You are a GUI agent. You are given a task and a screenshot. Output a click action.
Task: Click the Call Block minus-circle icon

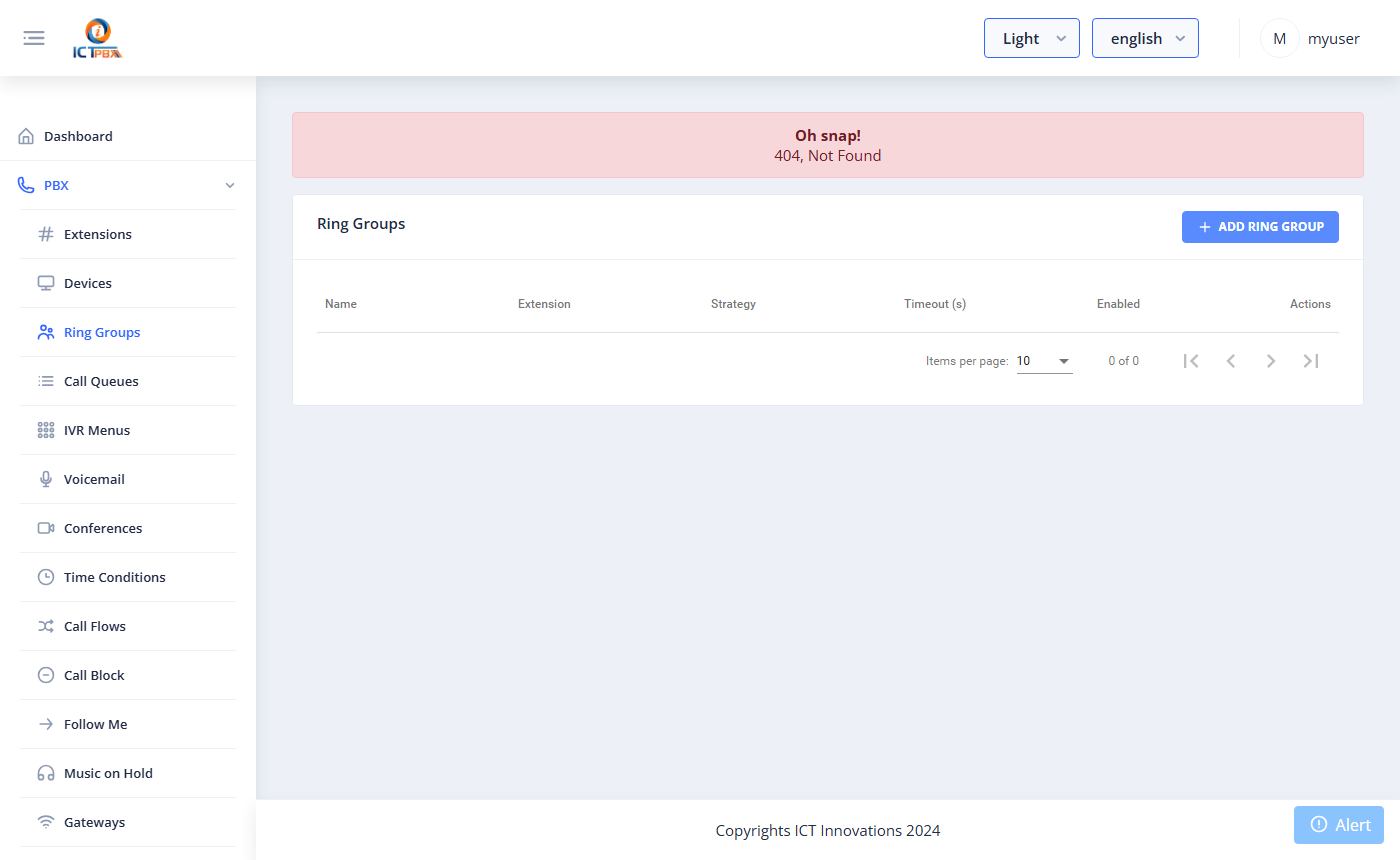pos(46,675)
